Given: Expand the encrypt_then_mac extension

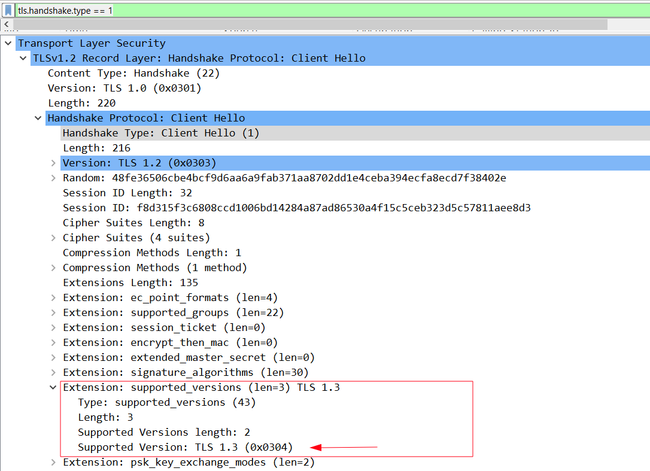Looking at the screenshot, I should 53,342.
